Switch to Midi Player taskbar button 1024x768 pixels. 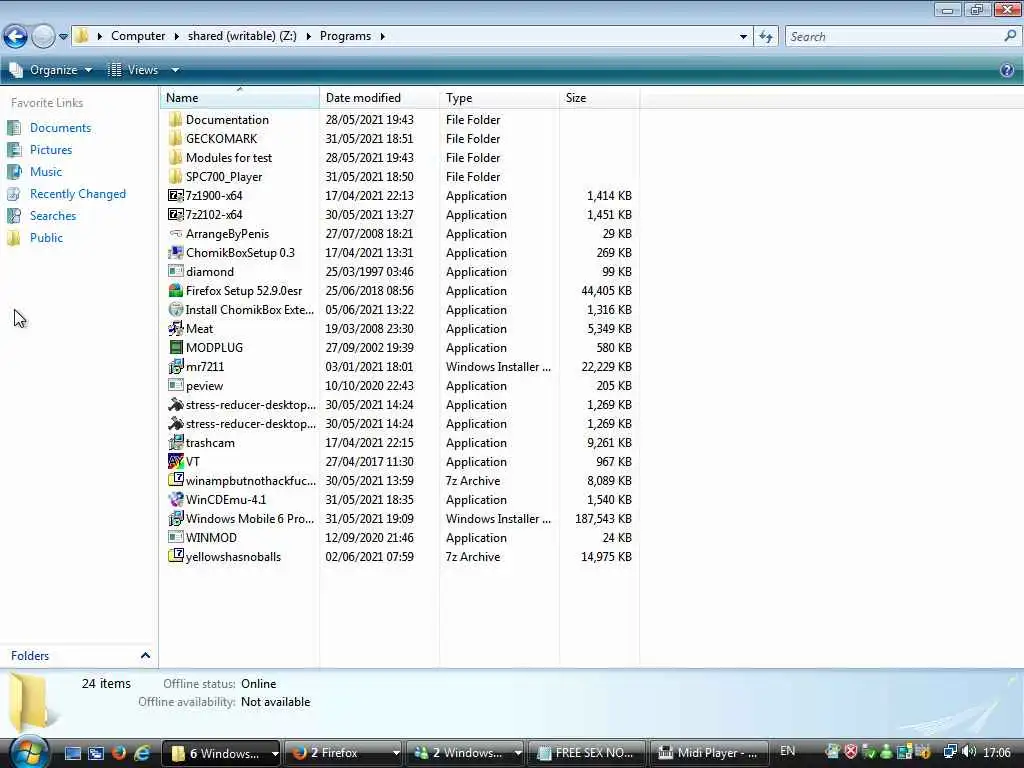[708, 753]
